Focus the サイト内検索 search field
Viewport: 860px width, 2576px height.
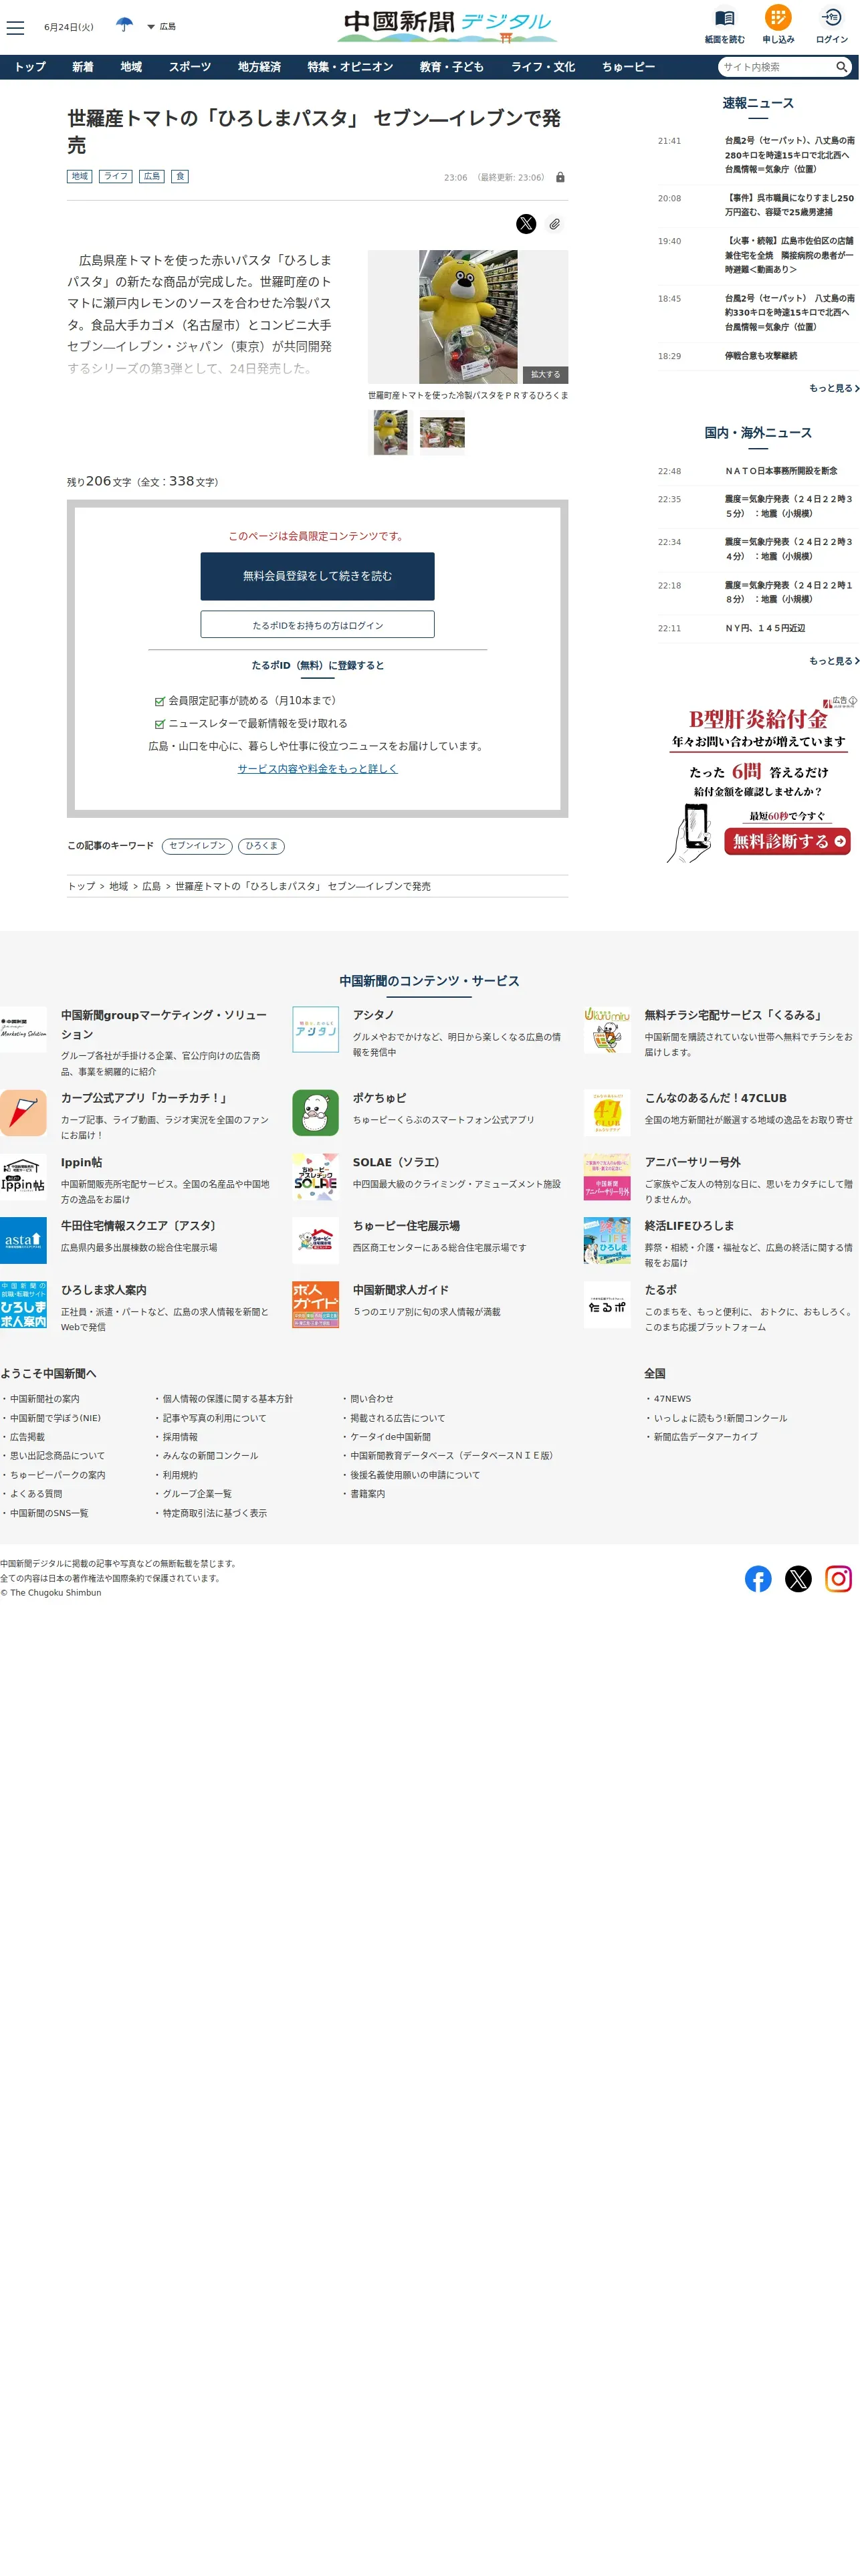[x=776, y=67]
